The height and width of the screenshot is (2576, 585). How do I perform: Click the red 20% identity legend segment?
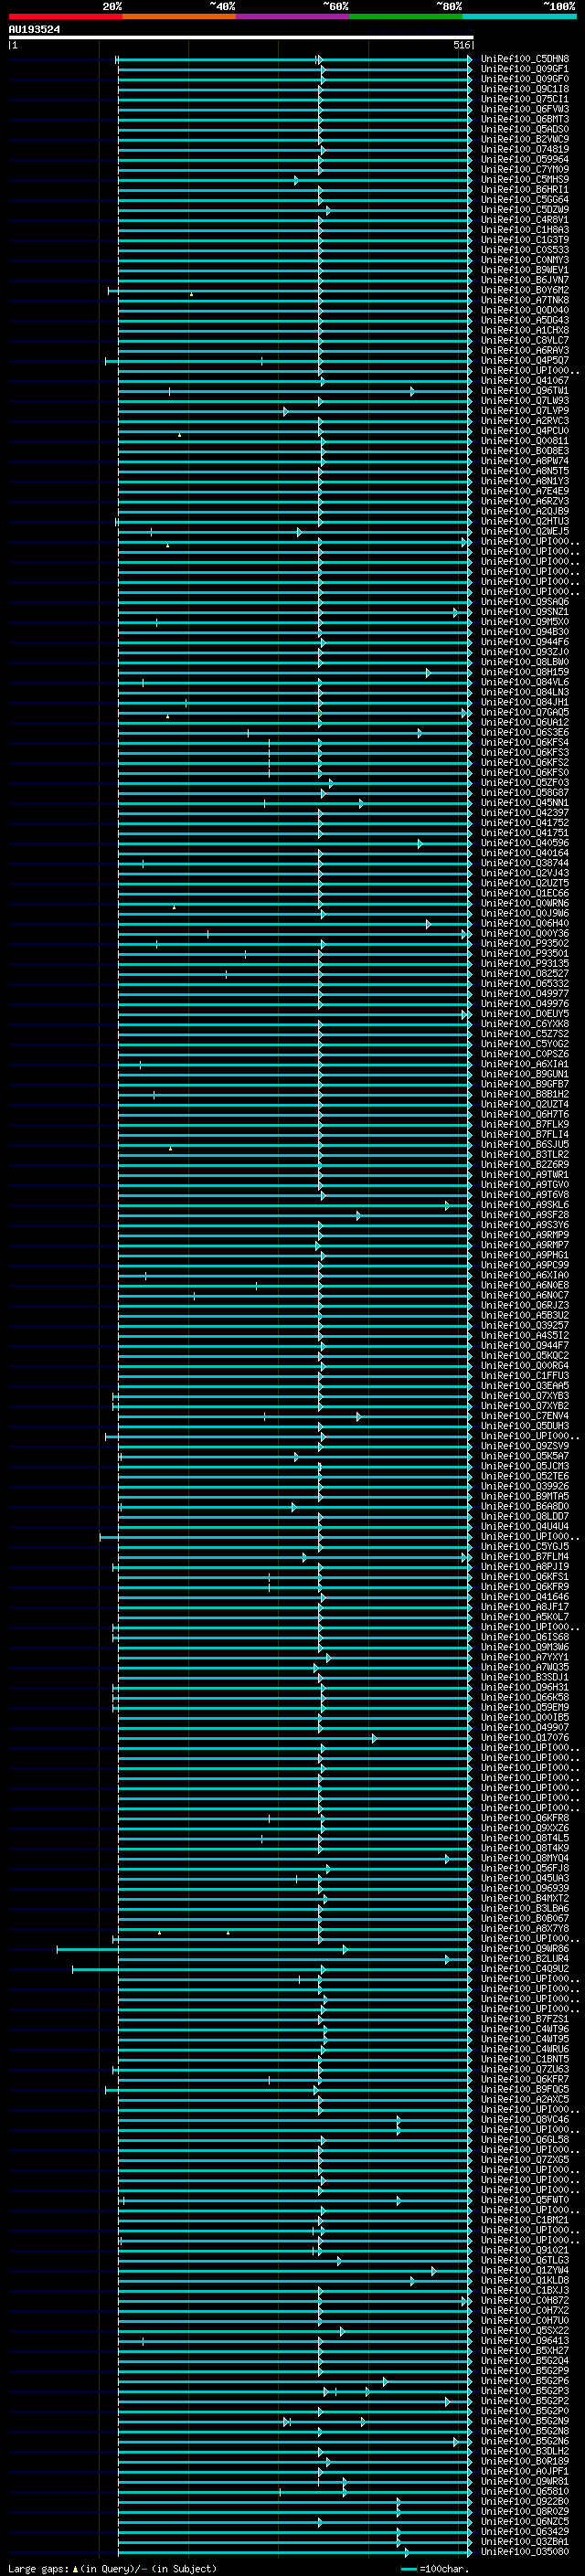(65, 17)
